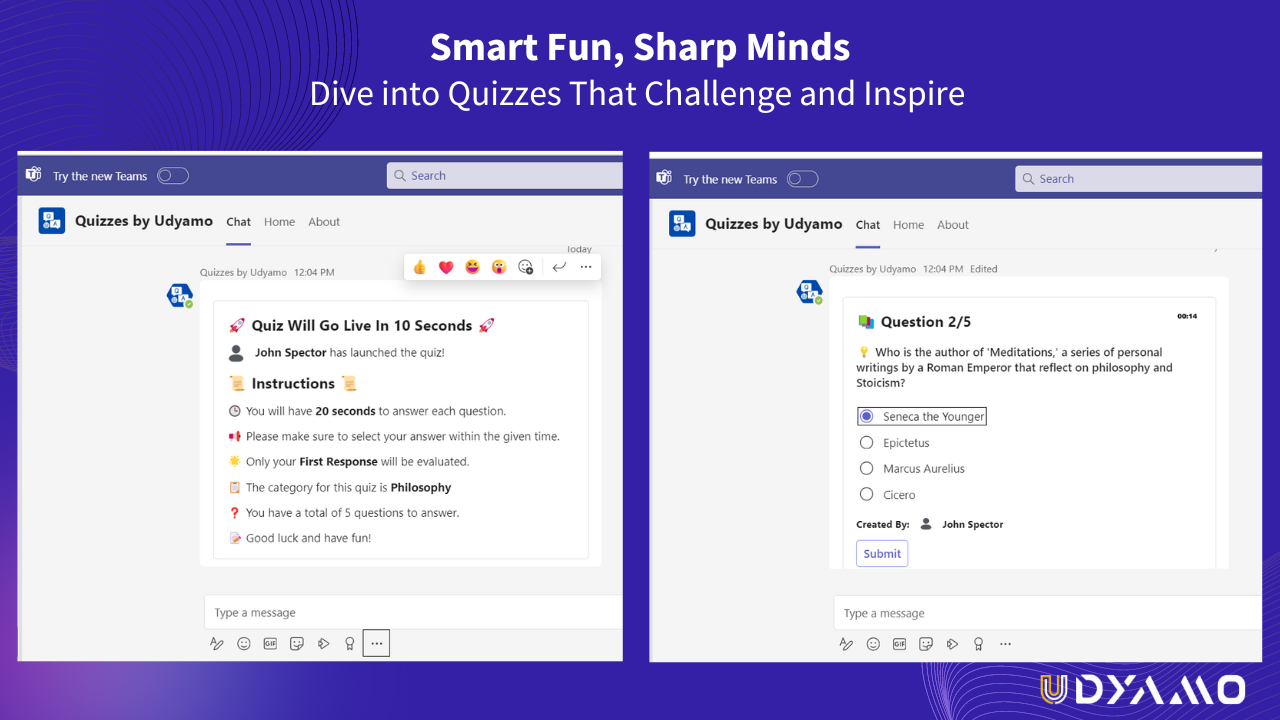Select Marcus Aurelius answer option
The image size is (1280, 720).
[x=912, y=468]
